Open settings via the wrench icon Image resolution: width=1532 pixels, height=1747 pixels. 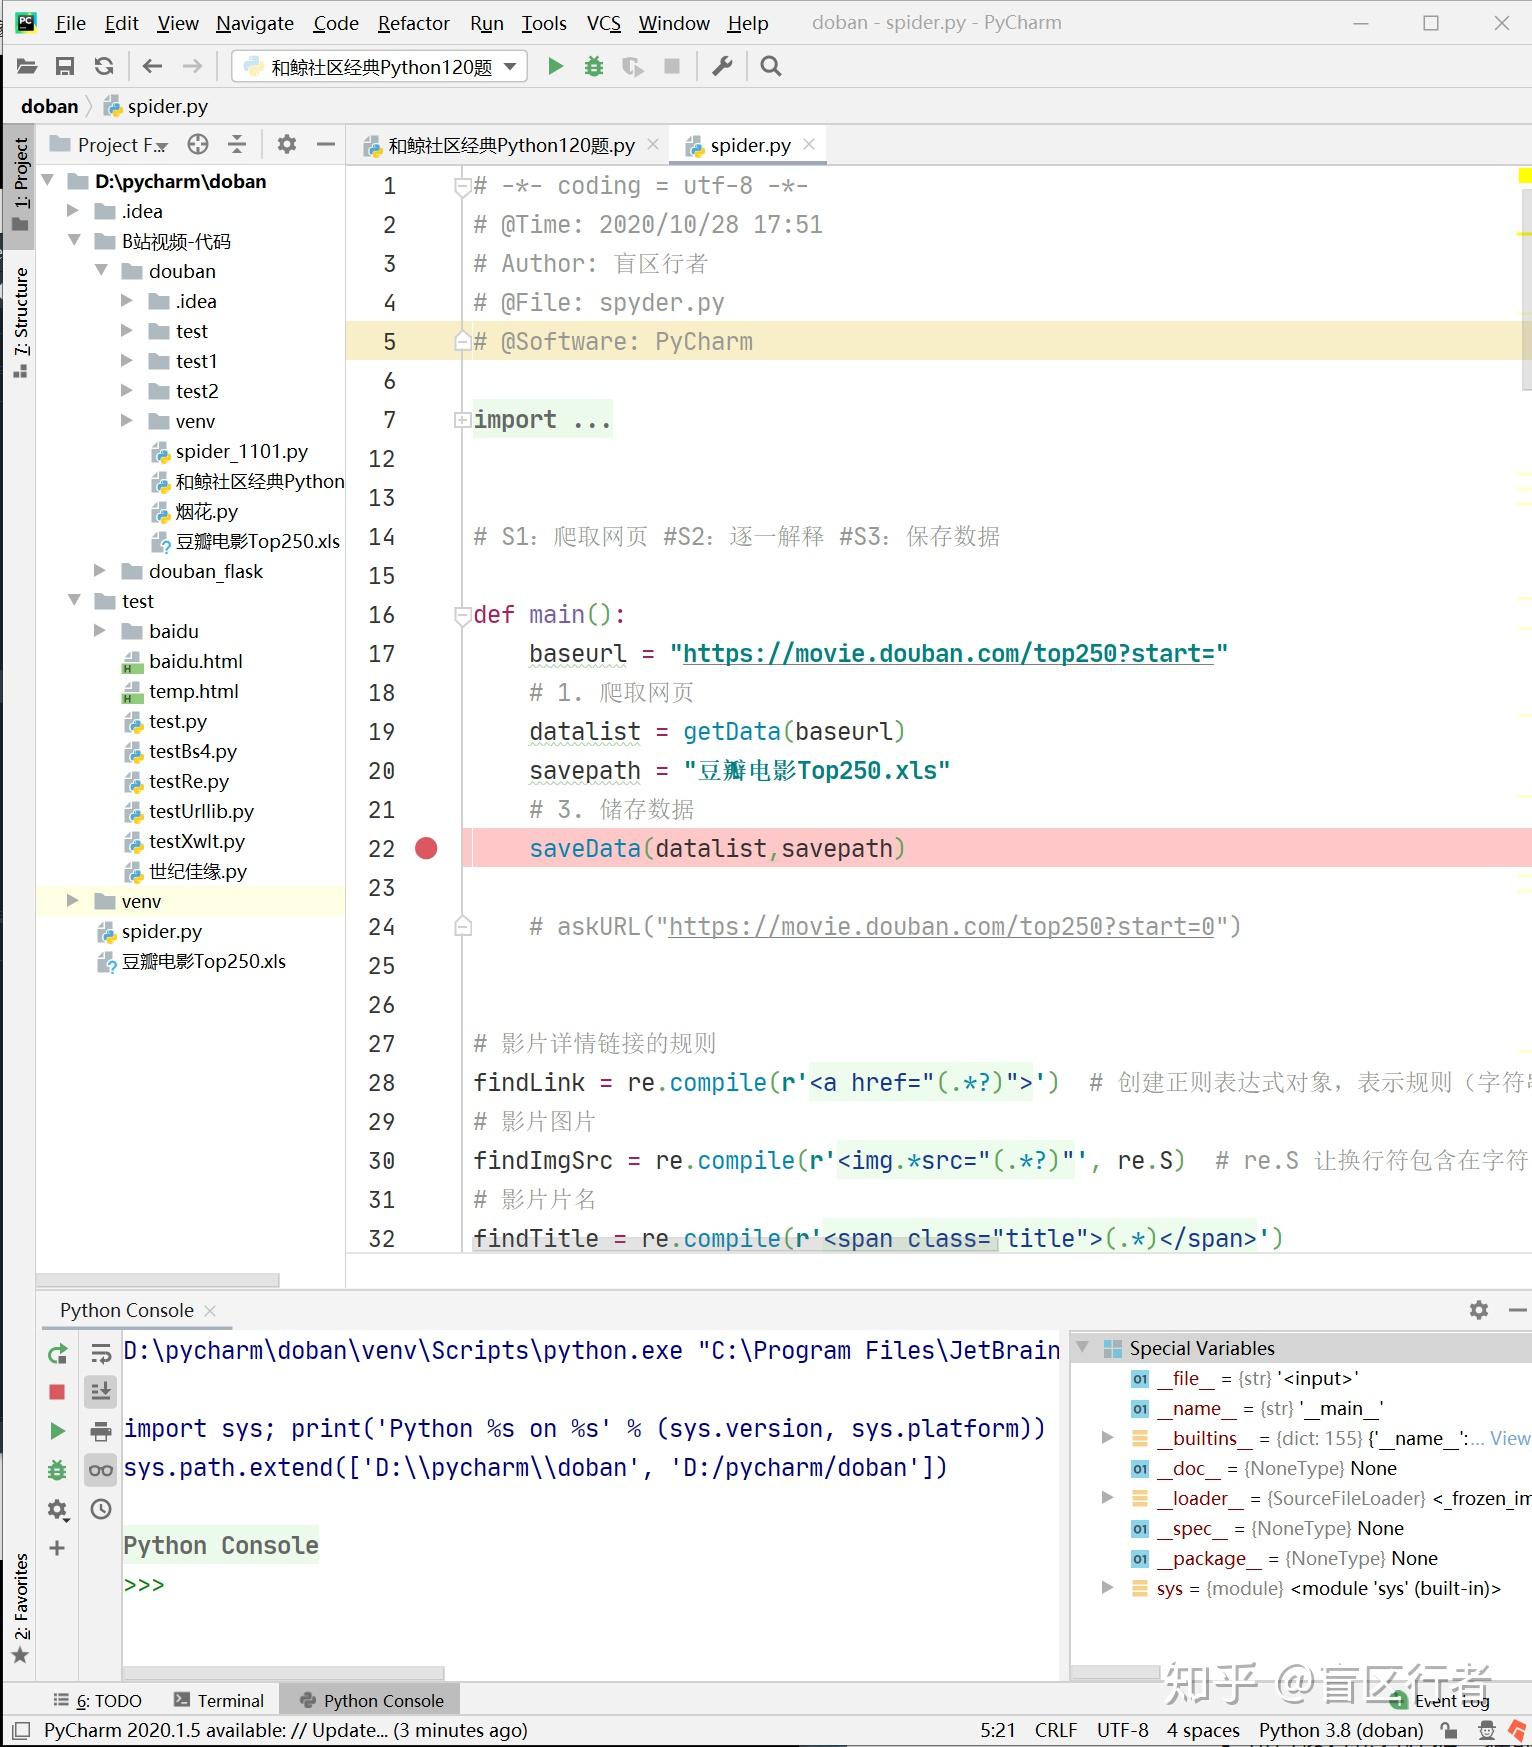click(722, 66)
